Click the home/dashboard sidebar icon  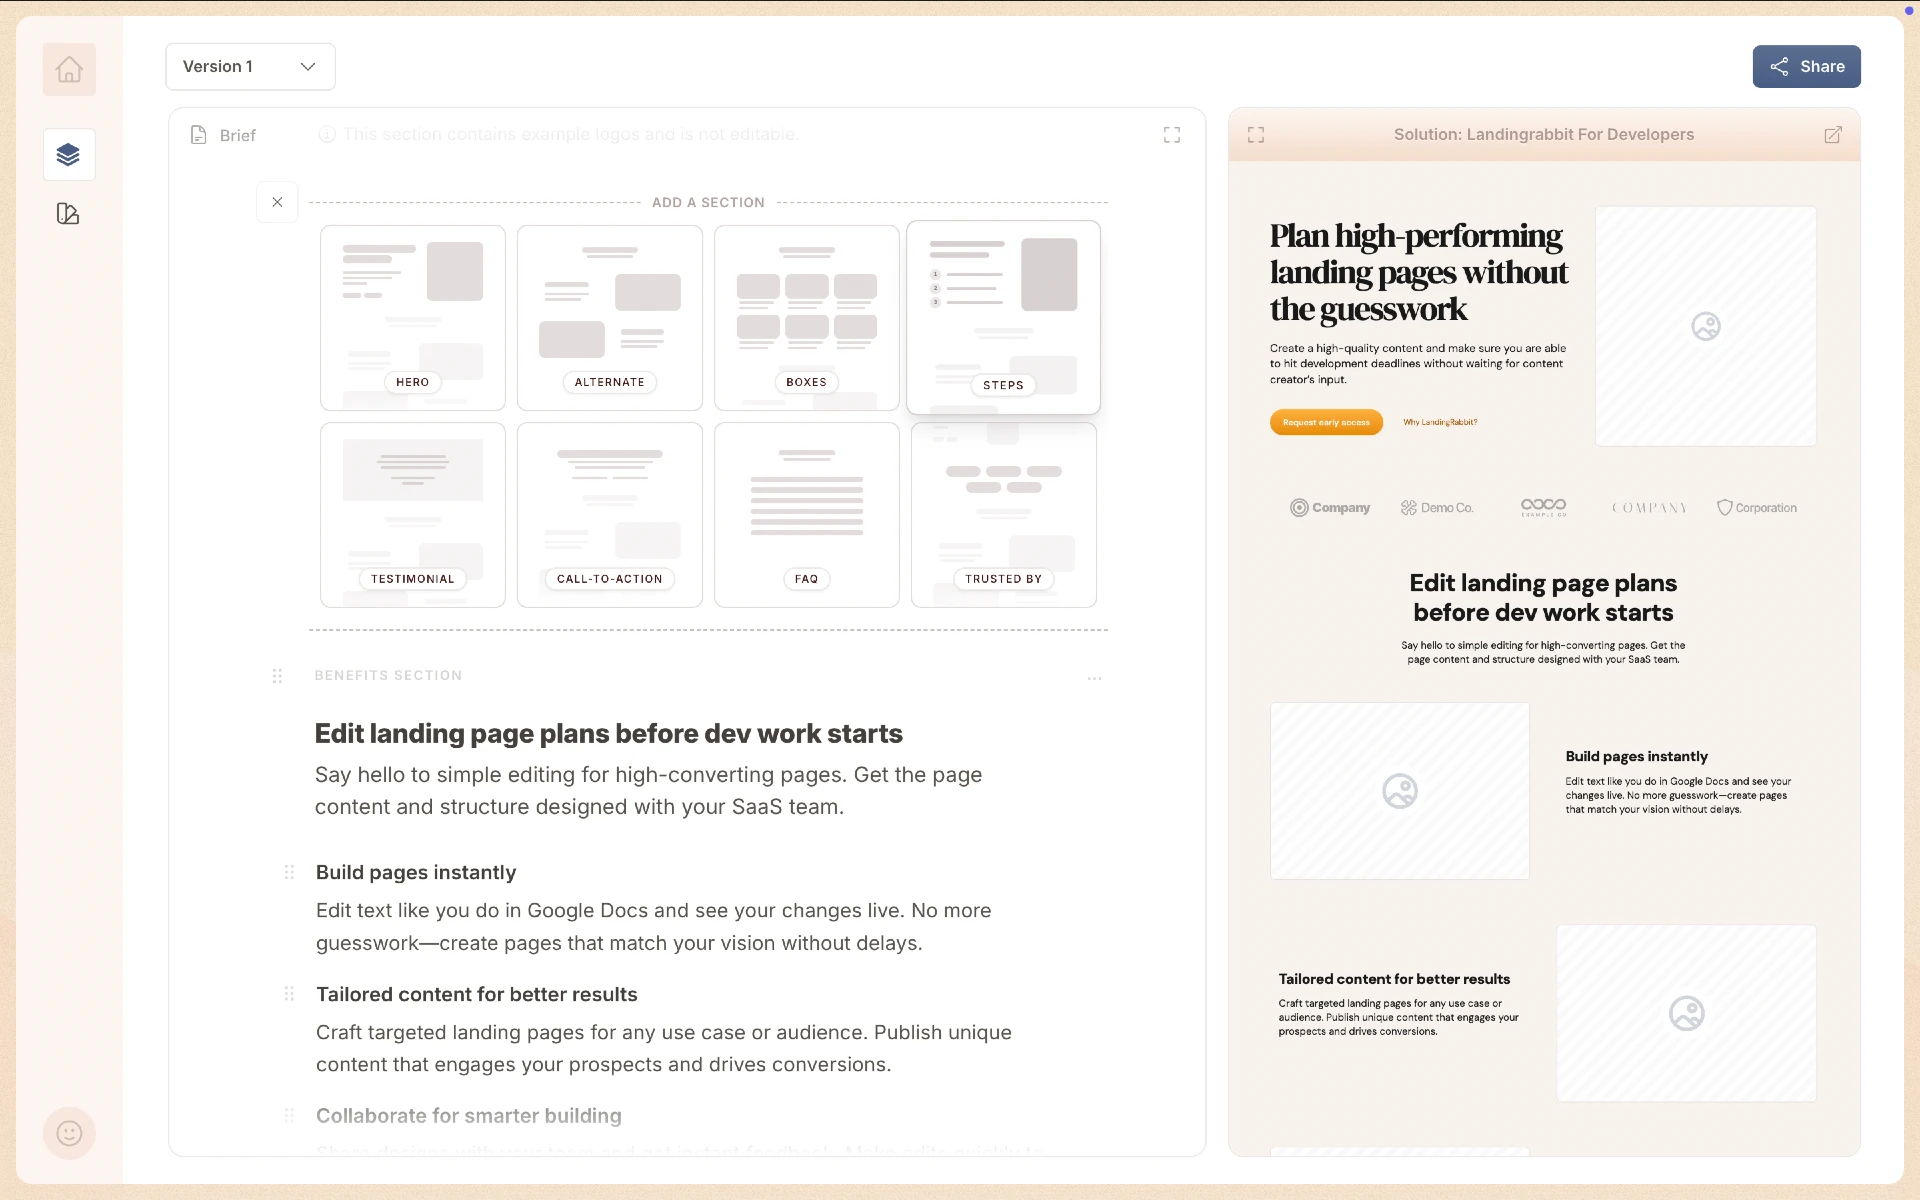click(x=68, y=68)
